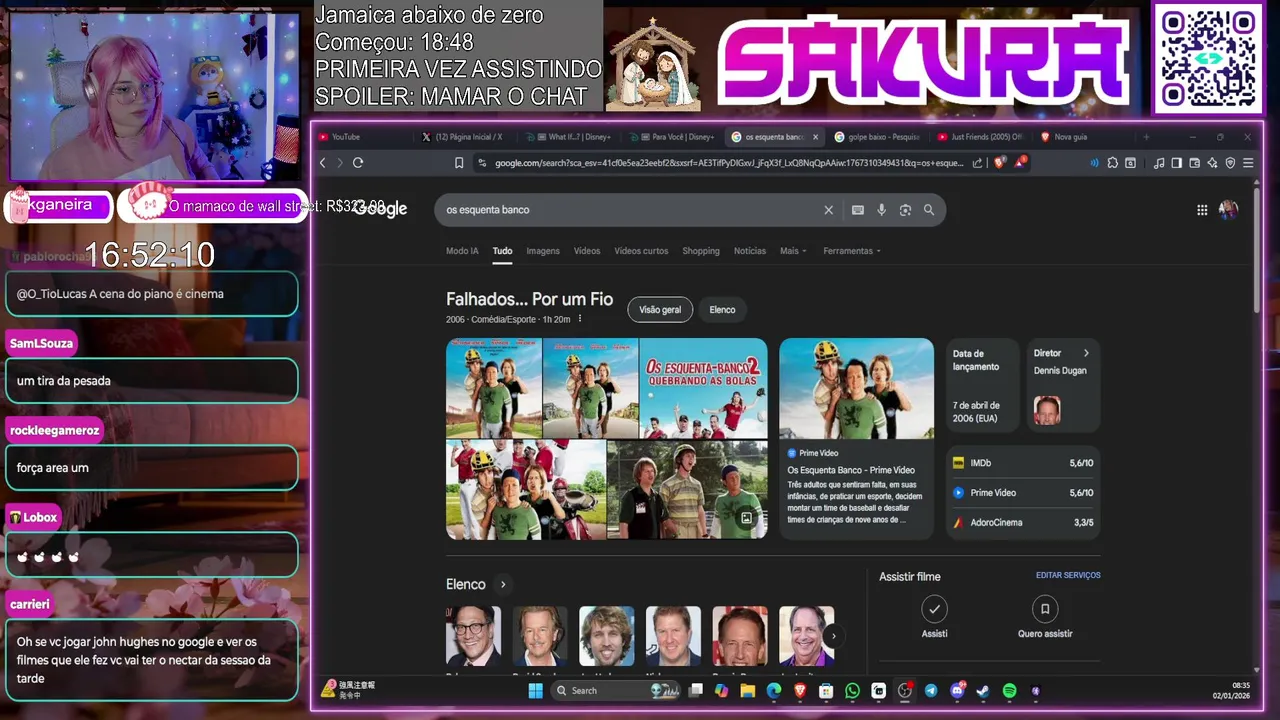Start Google voice search microphone
1280x720 pixels.
click(x=881, y=210)
